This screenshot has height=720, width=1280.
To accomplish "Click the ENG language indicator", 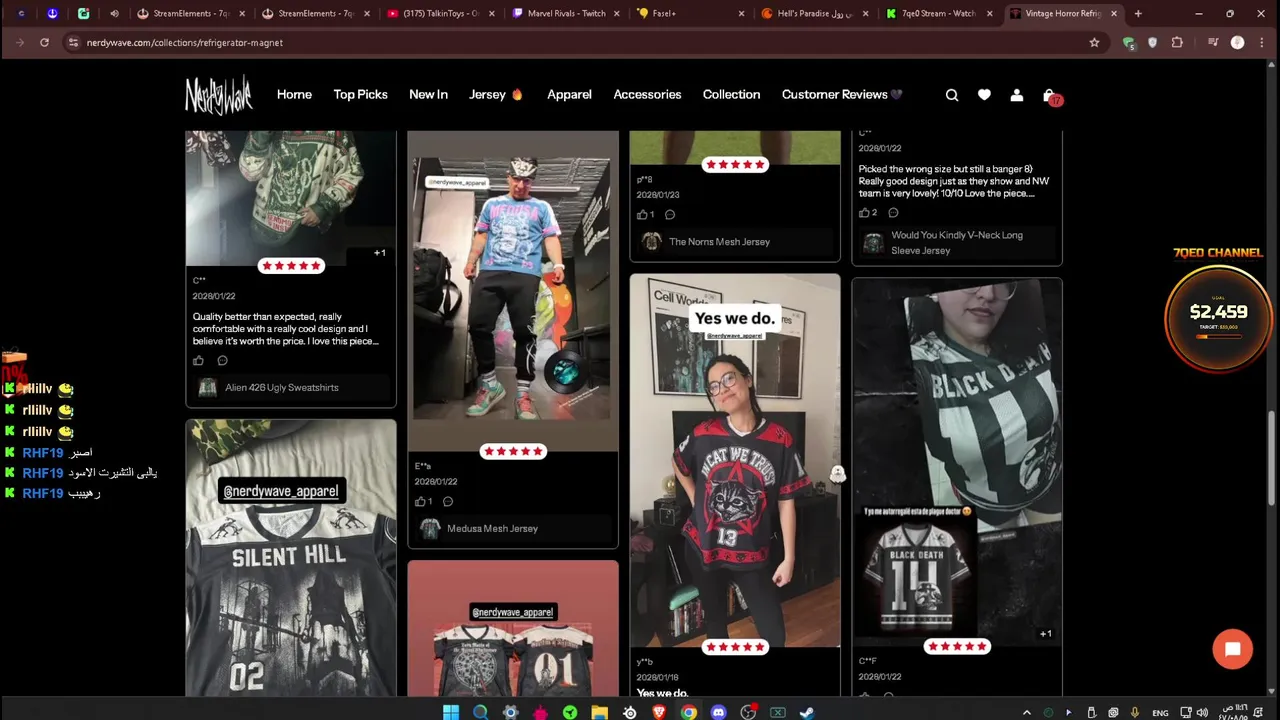I will [1160, 713].
